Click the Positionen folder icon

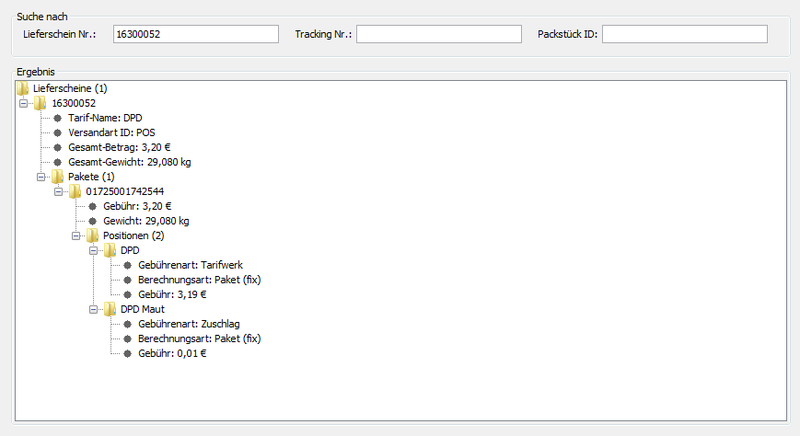(x=92, y=236)
